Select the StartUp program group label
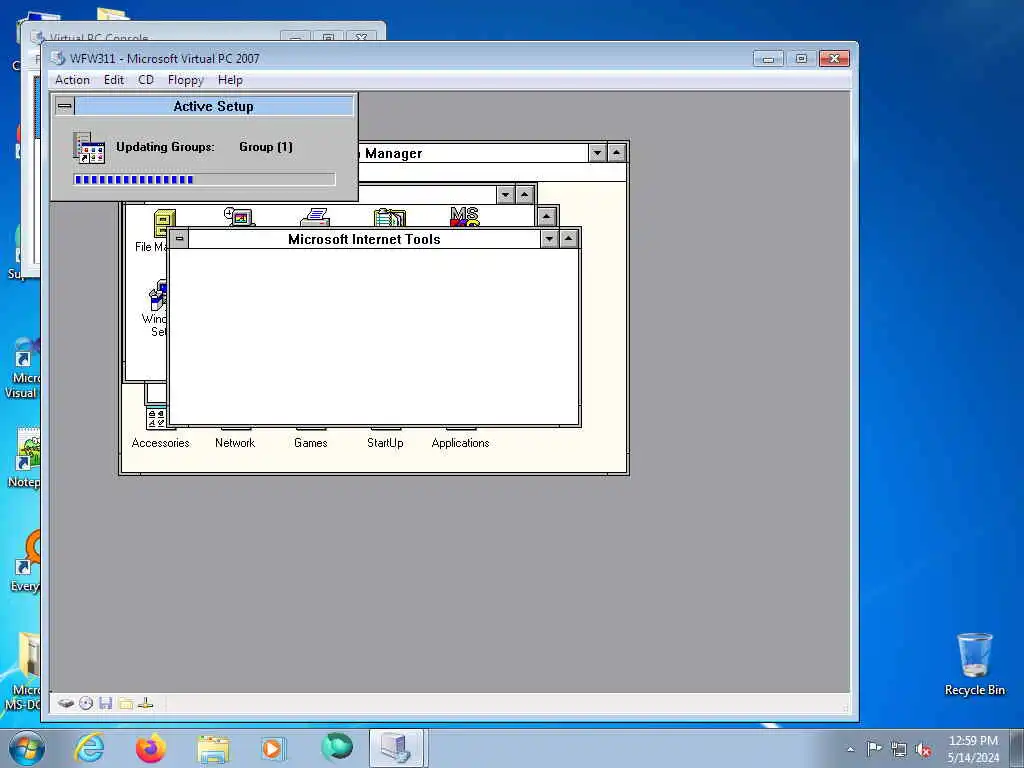Image resolution: width=1024 pixels, height=768 pixels. (x=385, y=443)
